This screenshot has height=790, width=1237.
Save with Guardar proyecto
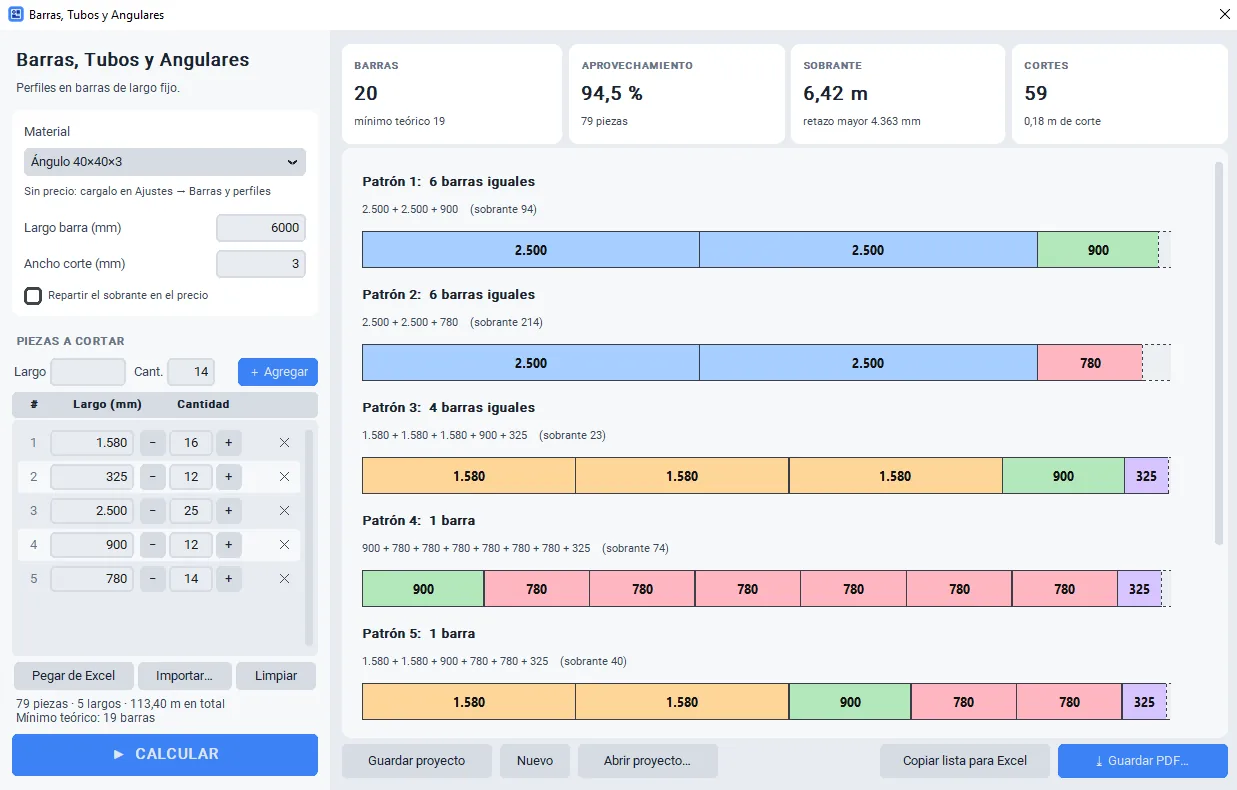click(417, 761)
